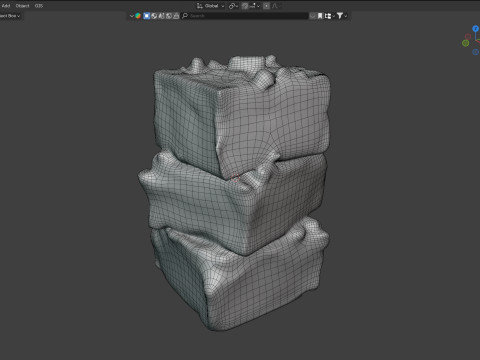Open the pivot point link dropdown
Viewport: 480px width, 360px height.
[x=232, y=6]
